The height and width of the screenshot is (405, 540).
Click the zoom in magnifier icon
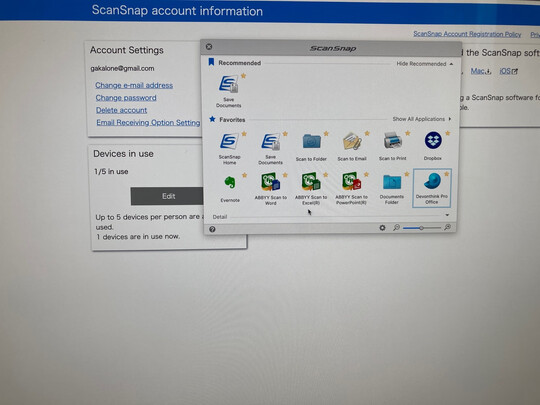click(x=448, y=227)
